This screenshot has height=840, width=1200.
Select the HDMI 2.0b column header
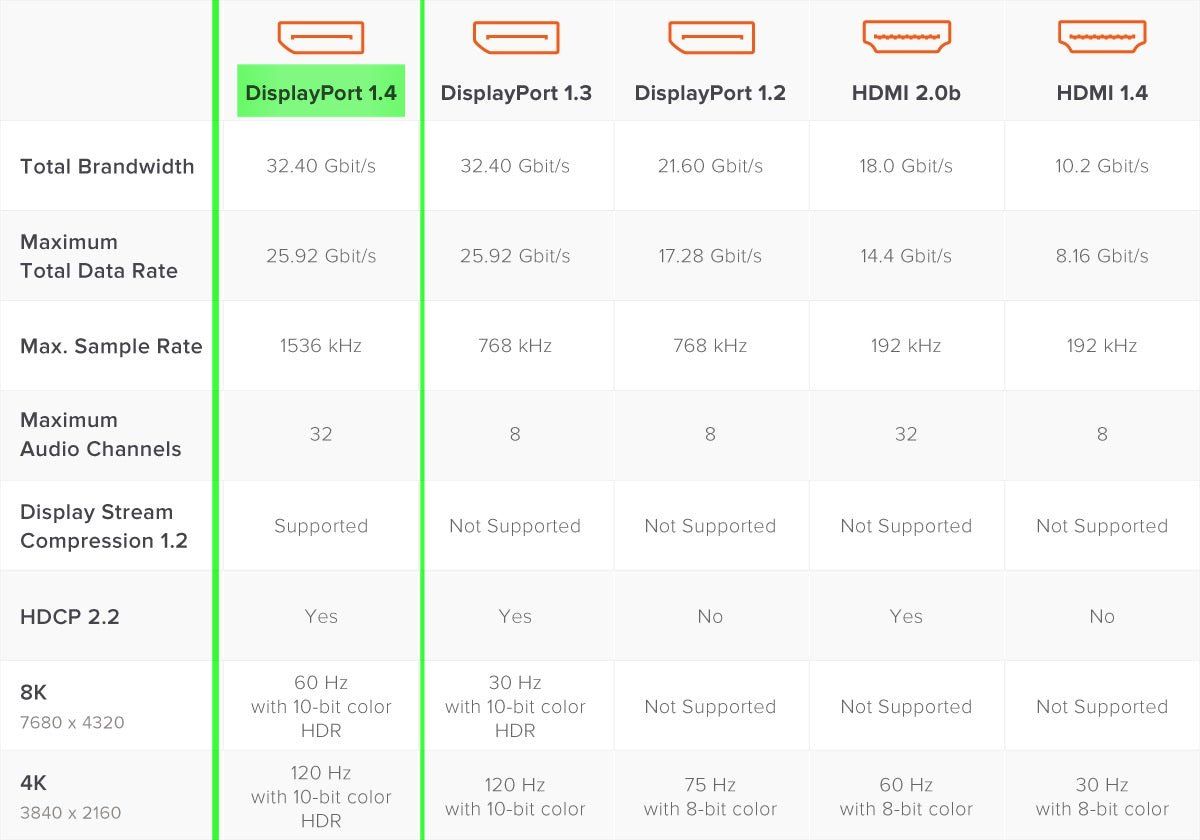coord(906,93)
